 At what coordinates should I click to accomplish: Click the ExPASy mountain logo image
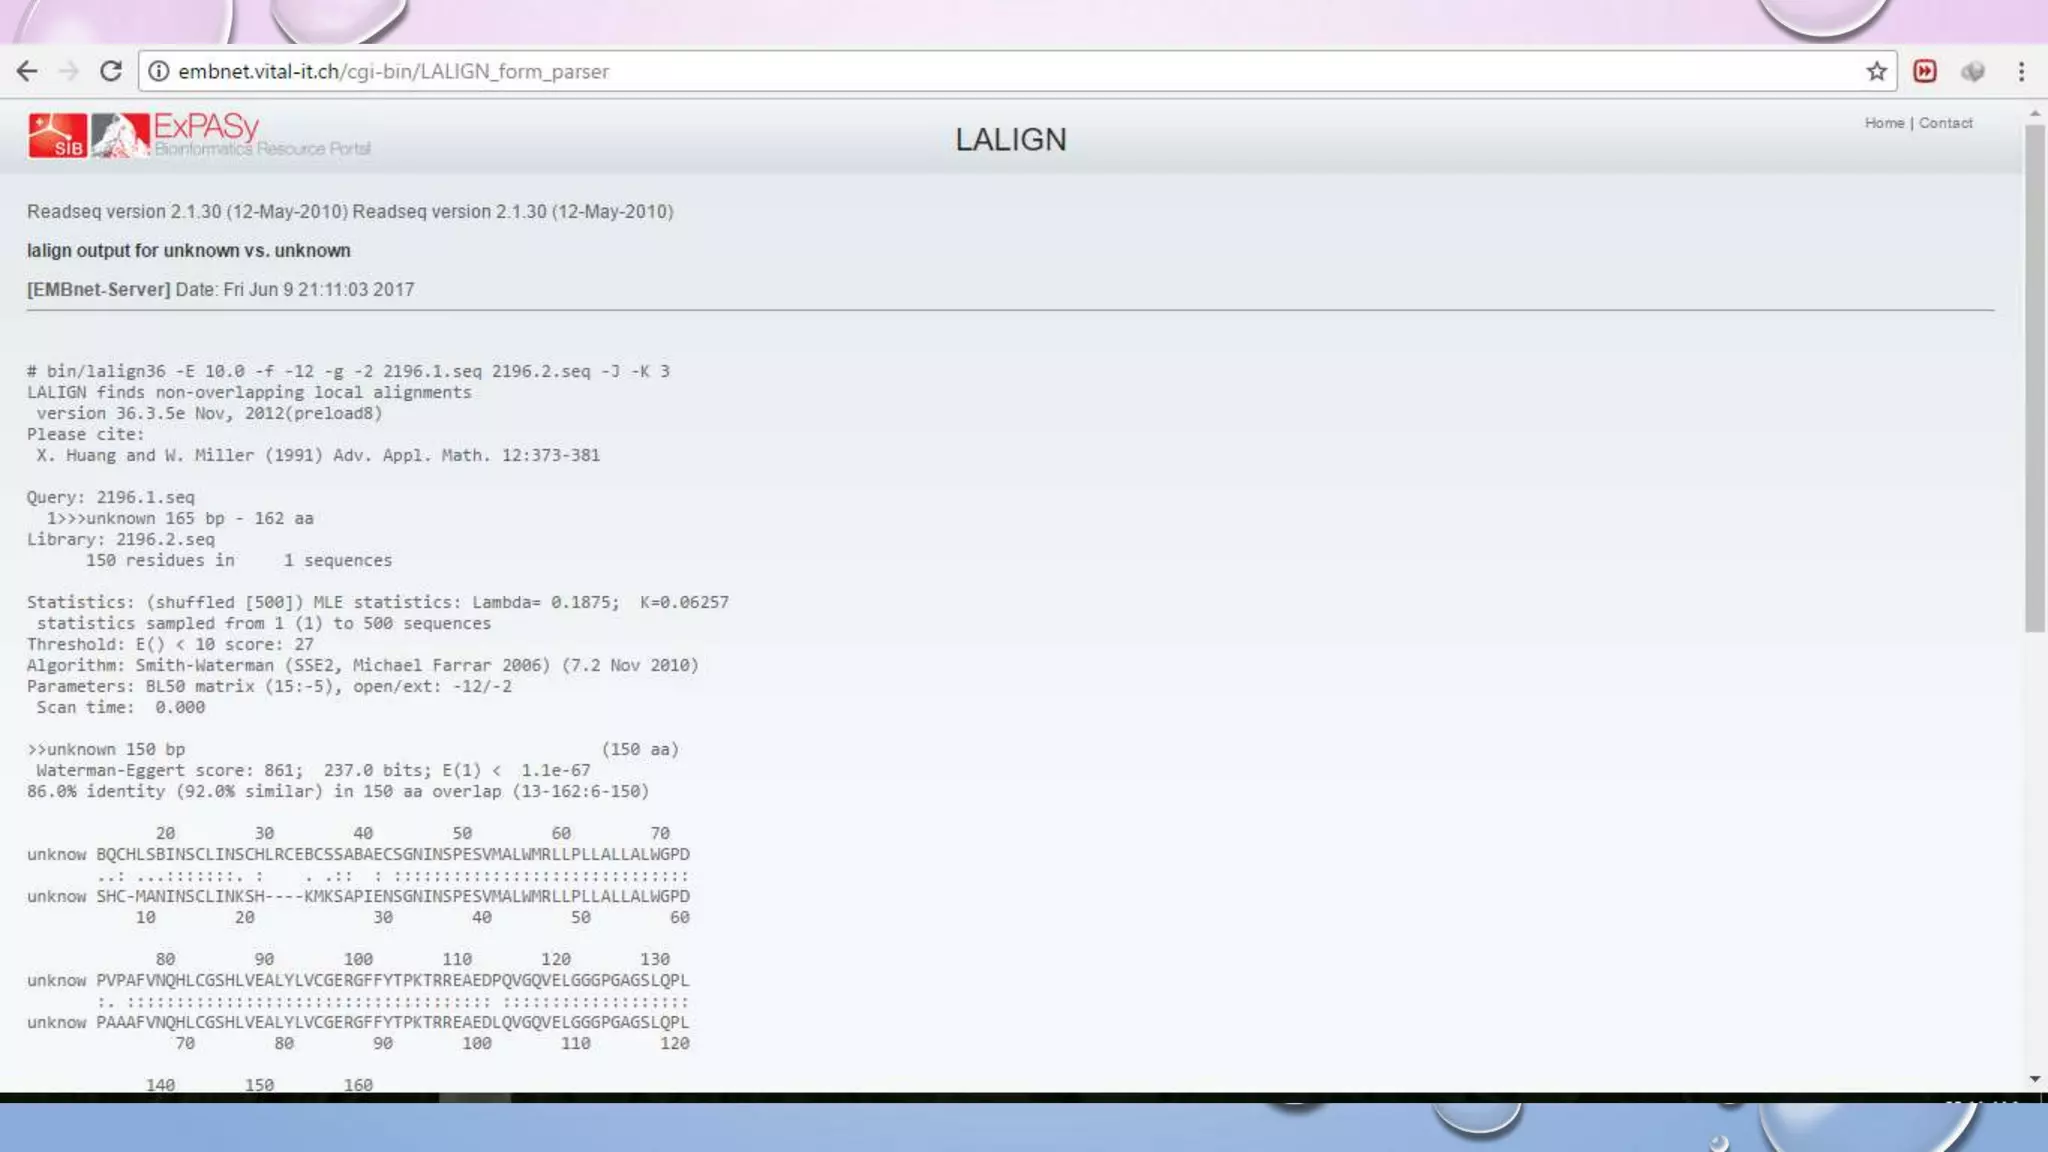120,135
